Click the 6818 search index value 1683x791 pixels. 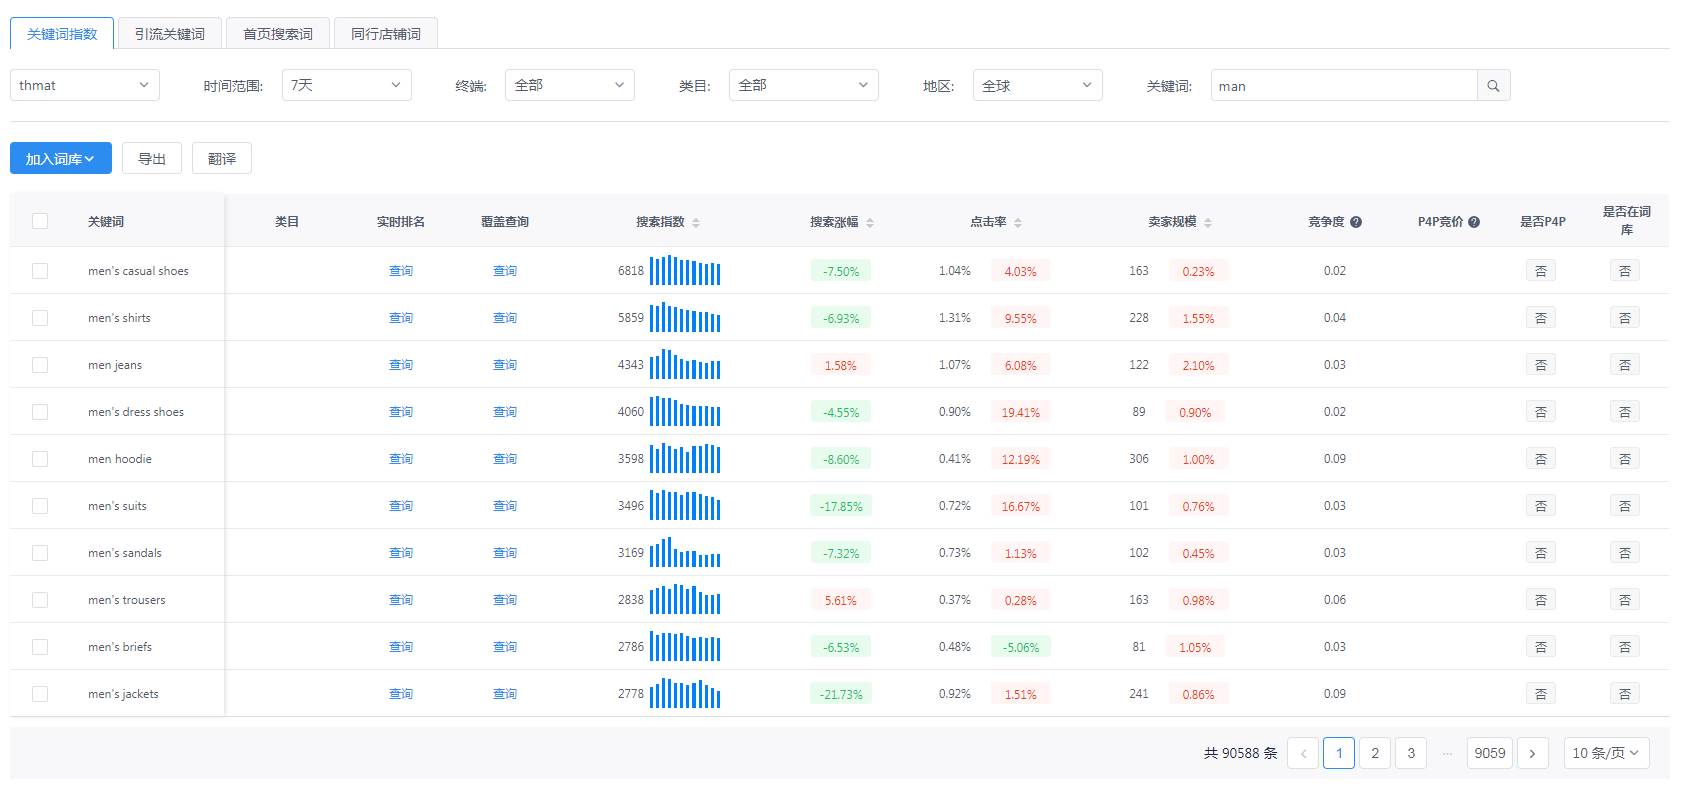(631, 271)
